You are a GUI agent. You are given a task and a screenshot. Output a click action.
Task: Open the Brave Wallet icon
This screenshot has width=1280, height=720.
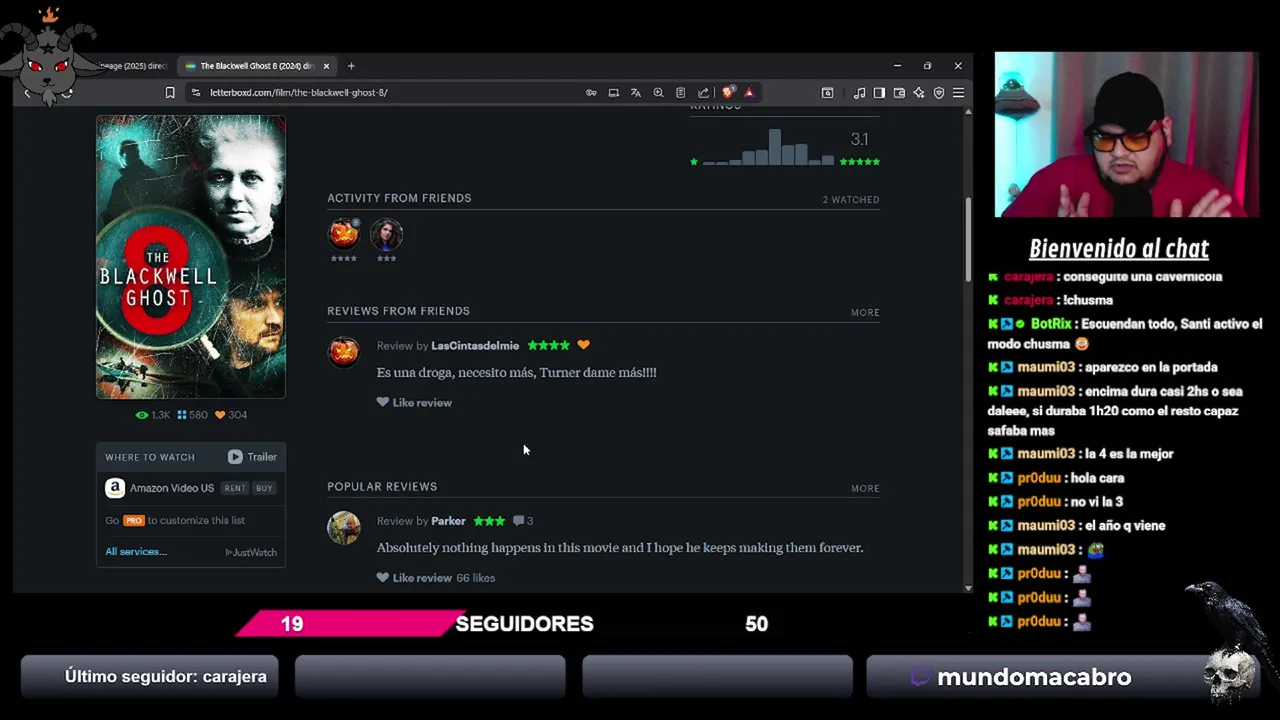point(899,93)
